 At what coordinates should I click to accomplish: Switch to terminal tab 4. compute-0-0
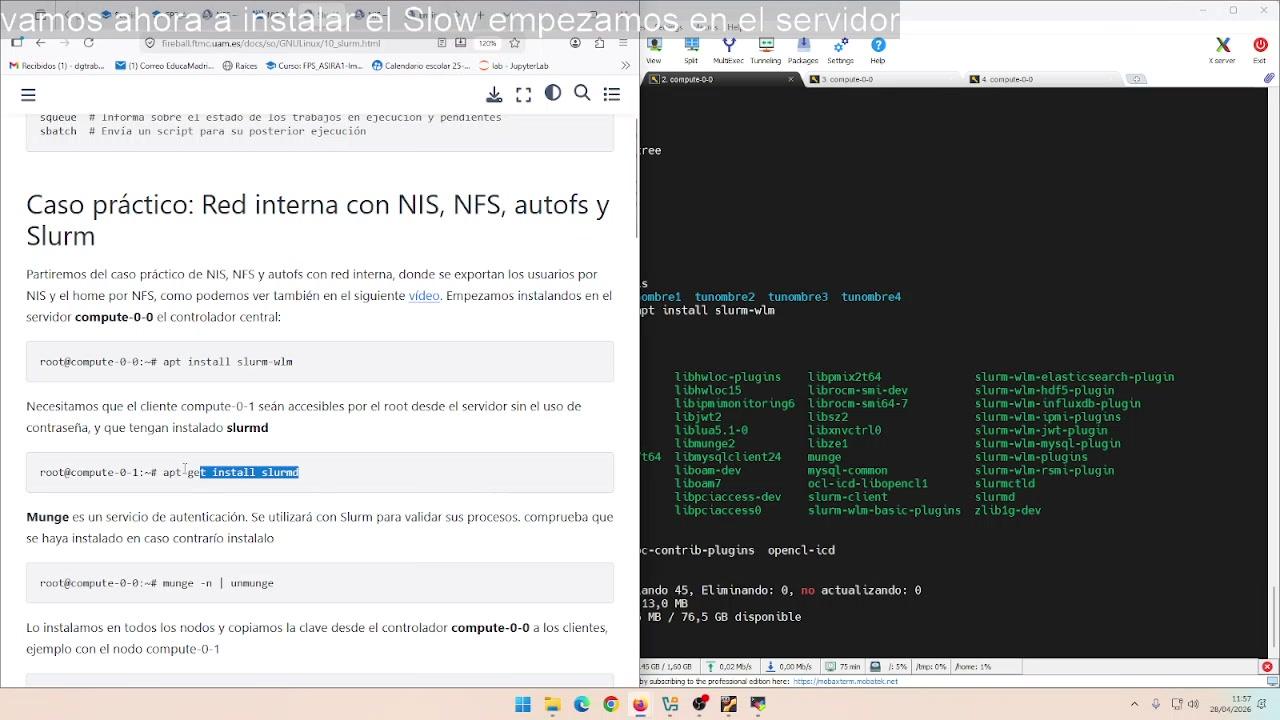(x=1006, y=79)
